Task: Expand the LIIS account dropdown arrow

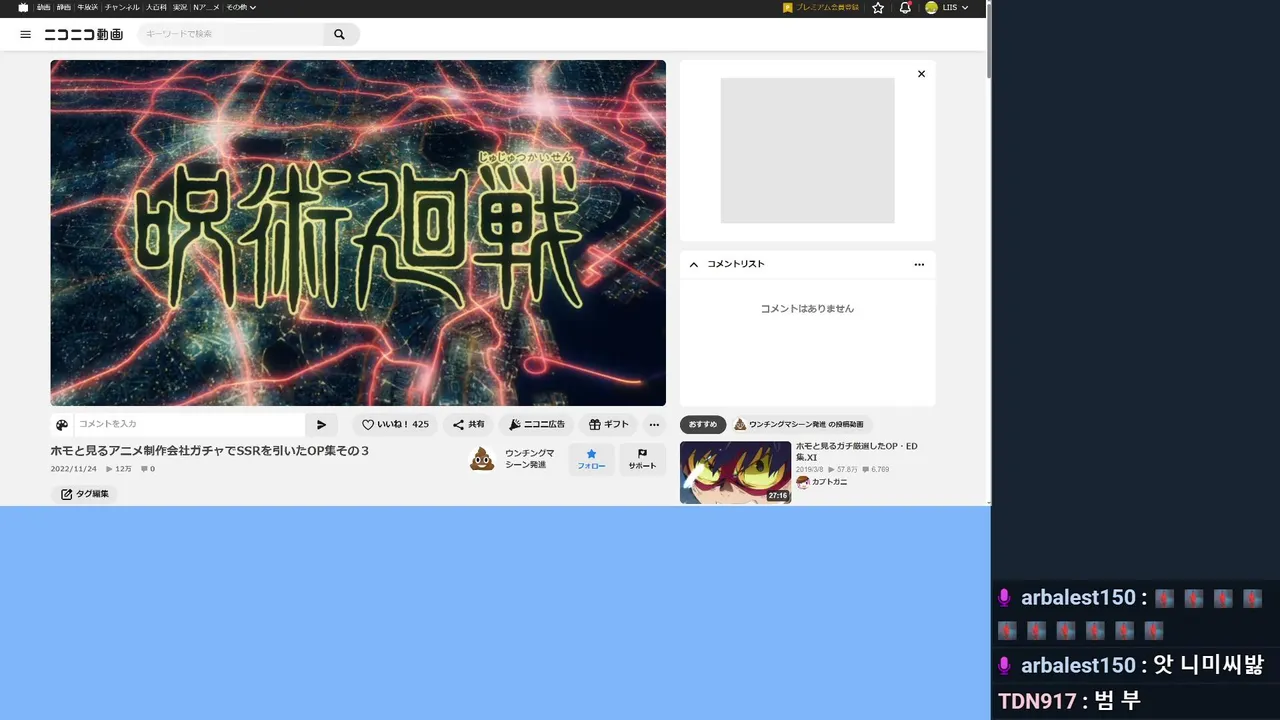Action: [x=965, y=8]
